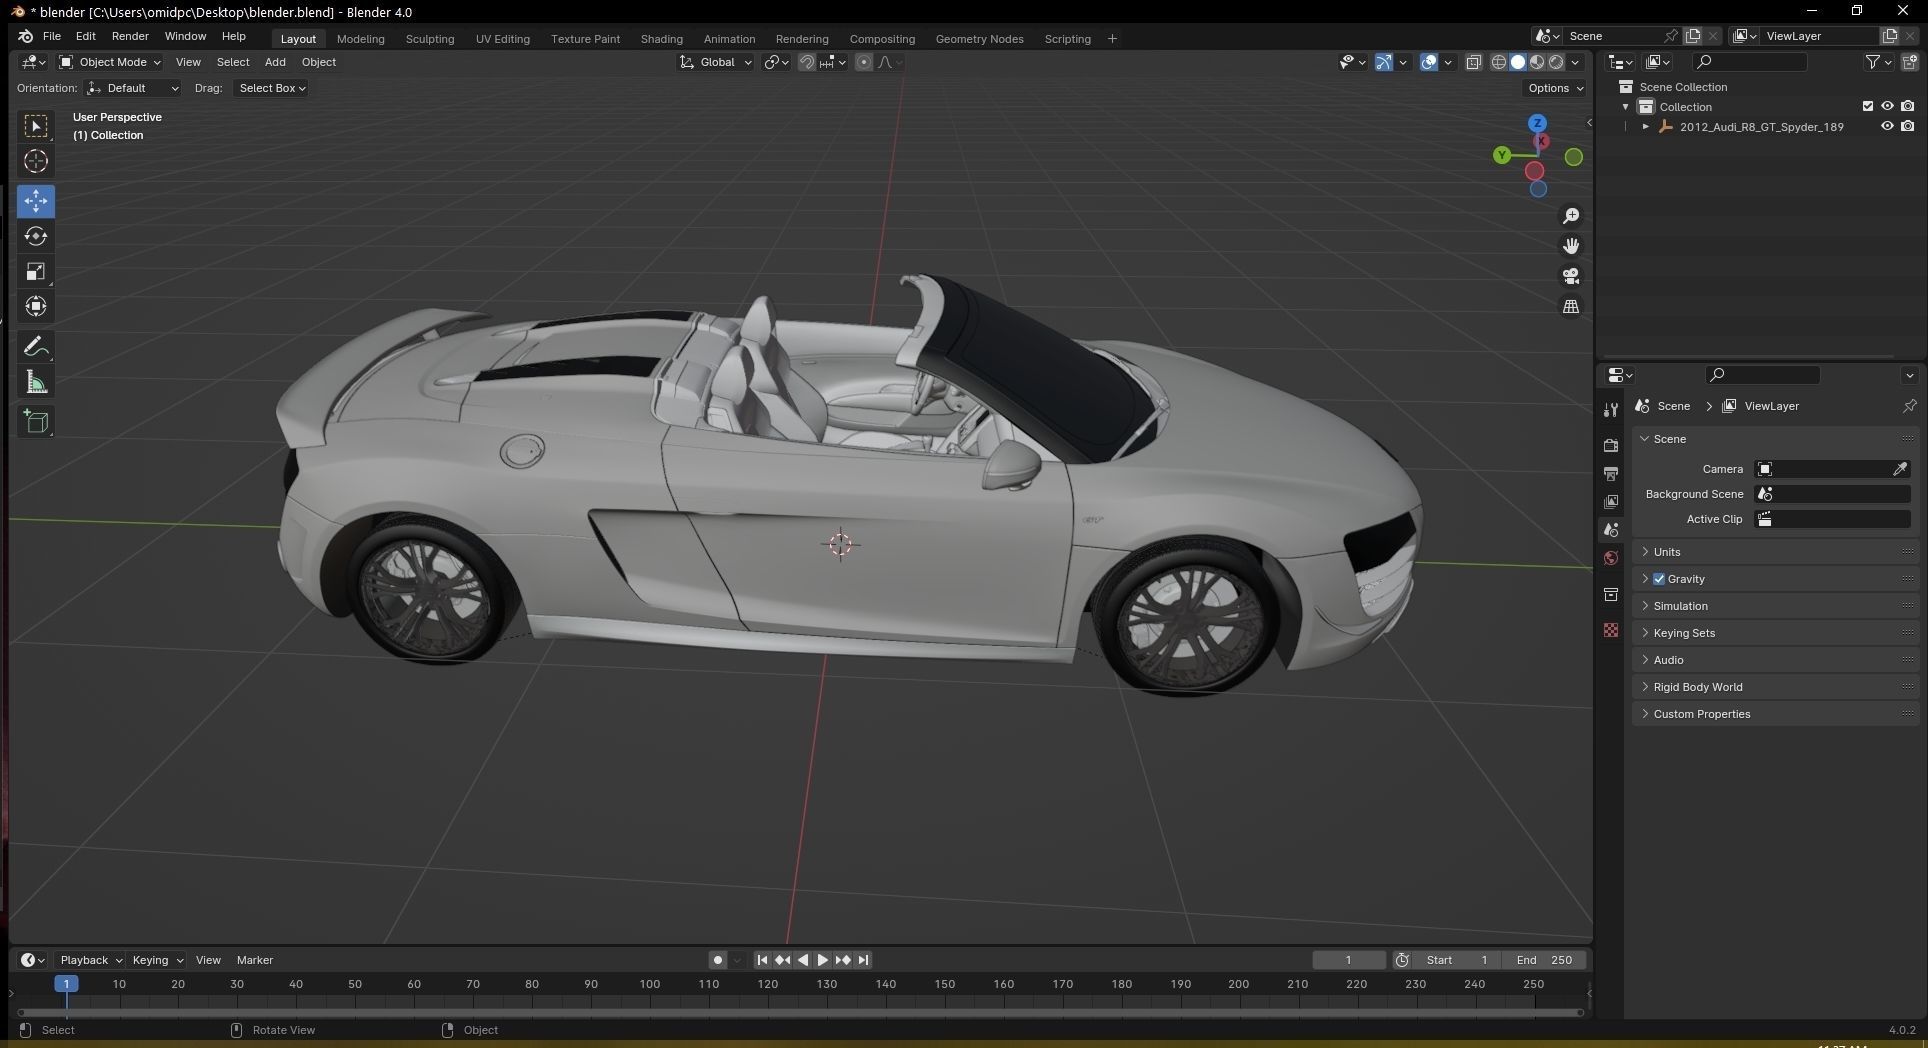Click the Zoom viewport icon
The width and height of the screenshot is (1928, 1048).
click(x=1571, y=216)
